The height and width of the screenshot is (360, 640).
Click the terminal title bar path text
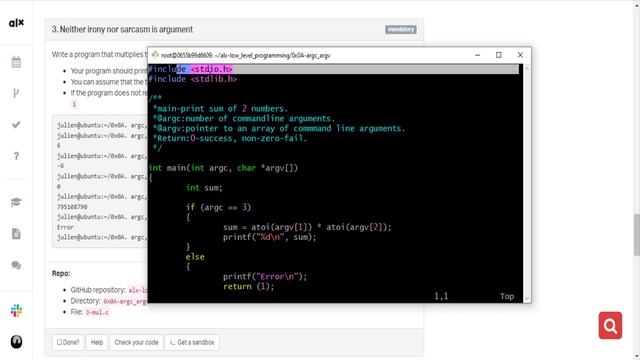246,55
